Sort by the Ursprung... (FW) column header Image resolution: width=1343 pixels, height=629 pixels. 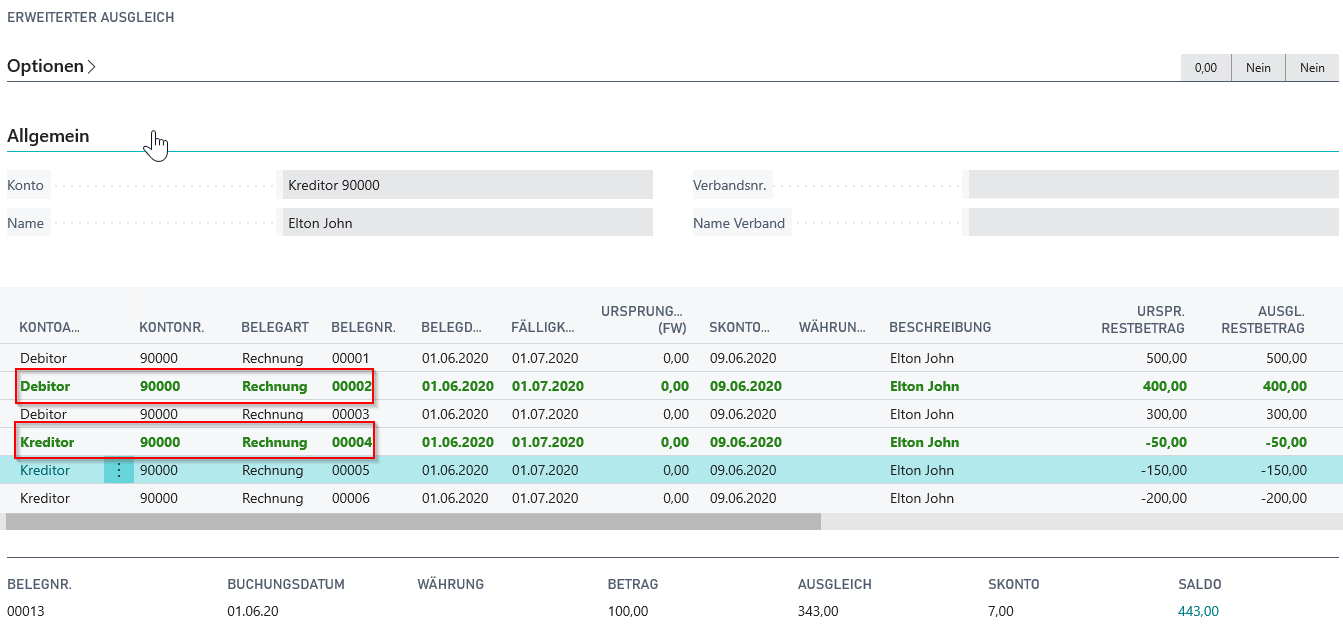(x=644, y=319)
